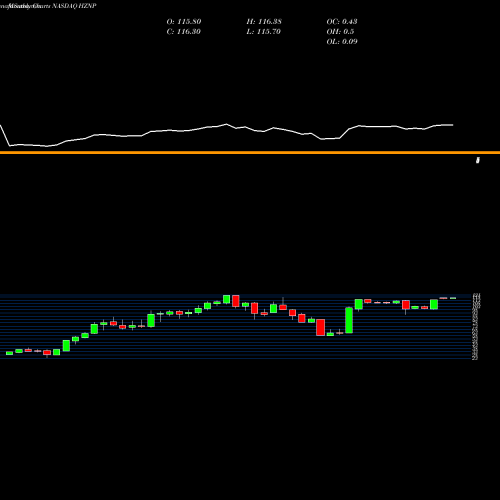Click the NASDAQ HZNP chart title

point(74,6)
